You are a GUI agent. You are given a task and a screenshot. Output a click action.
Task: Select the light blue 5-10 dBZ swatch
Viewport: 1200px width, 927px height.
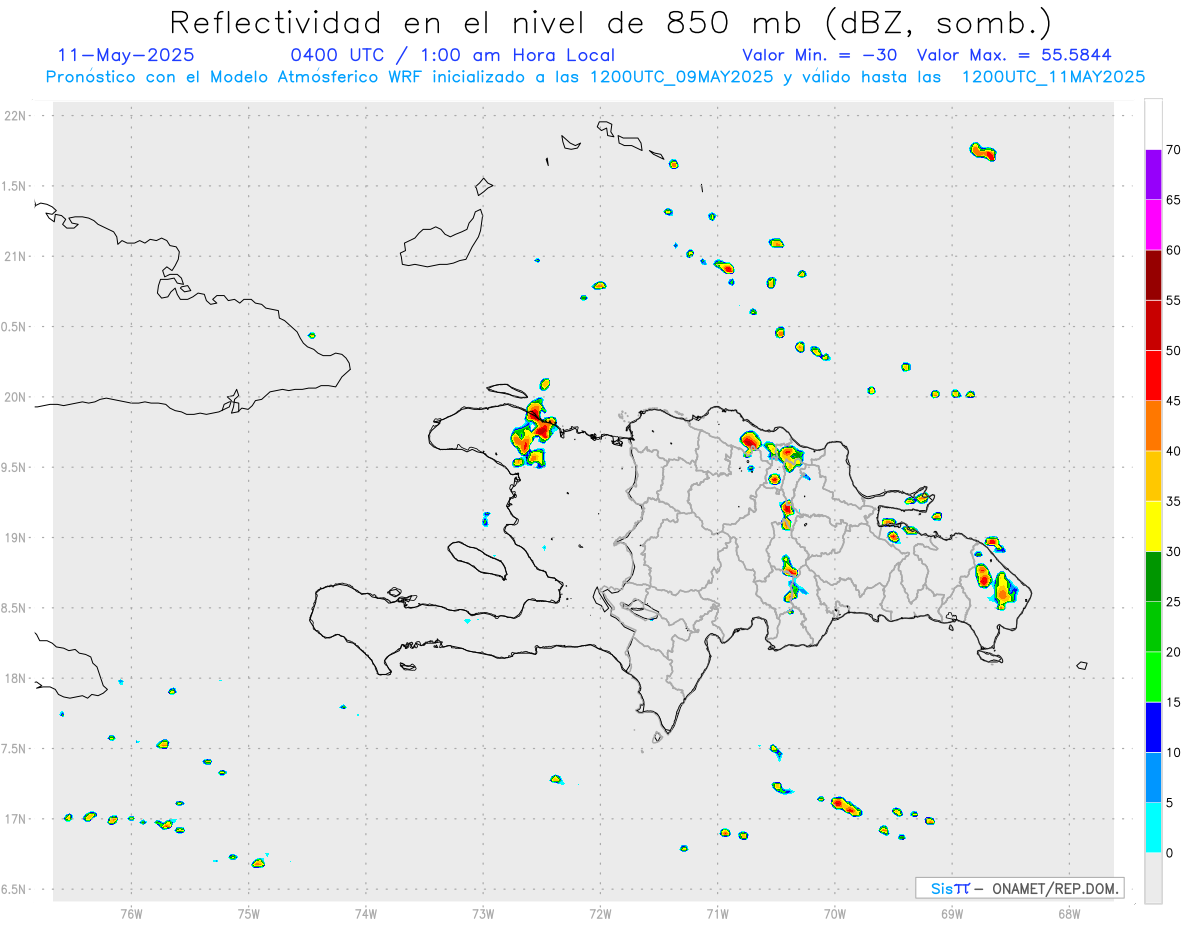tap(1153, 777)
